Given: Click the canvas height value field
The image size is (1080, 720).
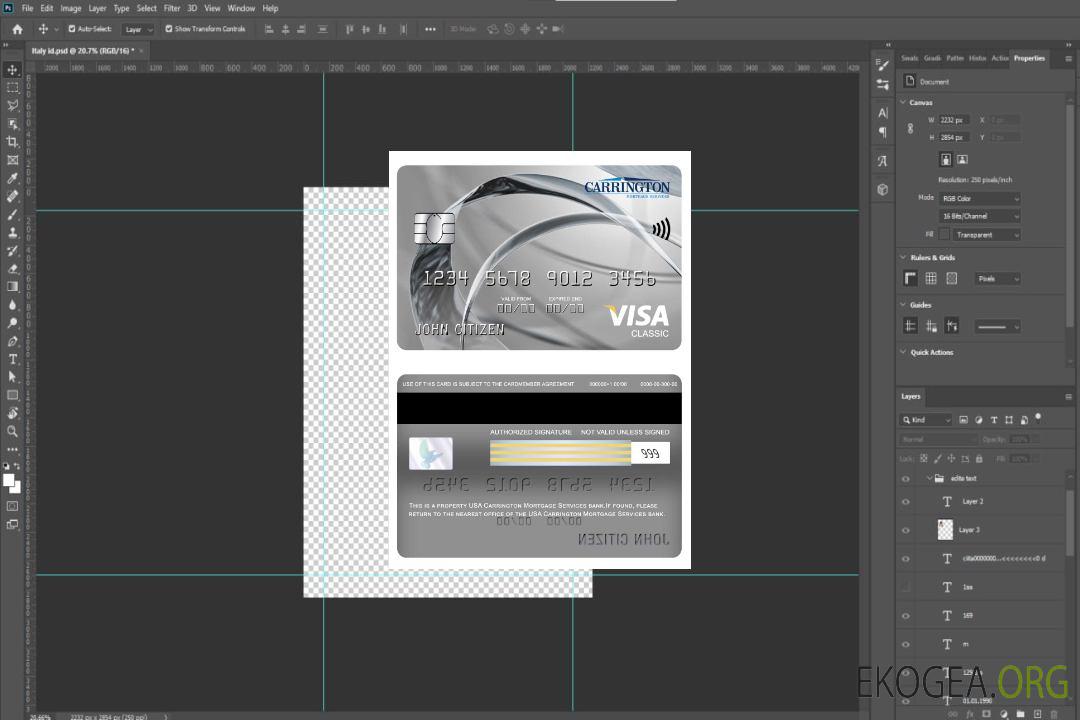Looking at the screenshot, I should tap(954, 138).
